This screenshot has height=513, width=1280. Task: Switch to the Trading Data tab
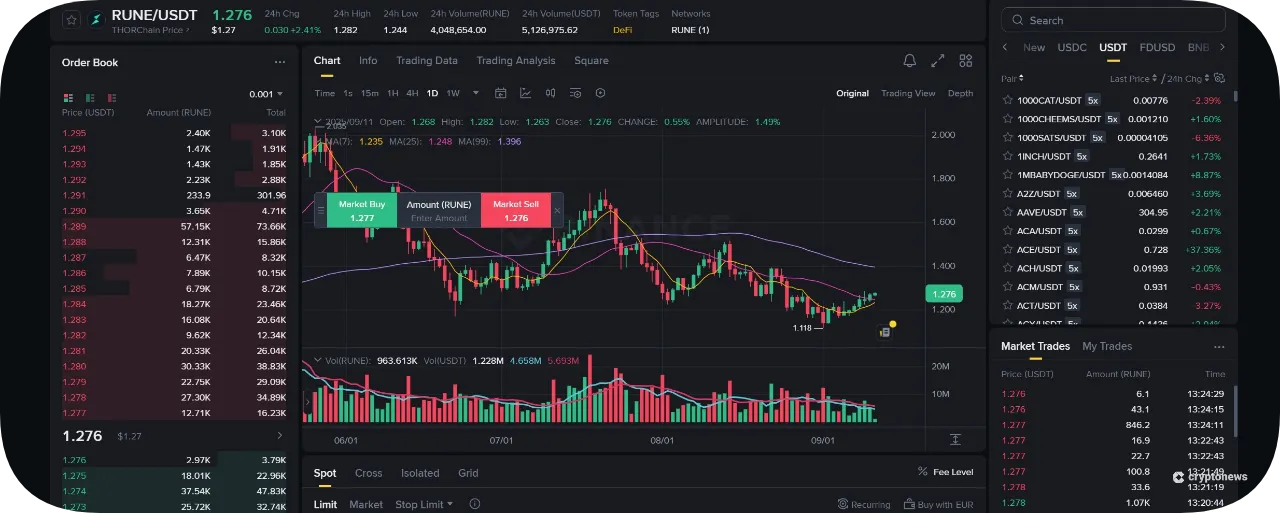pyautogui.click(x=426, y=61)
